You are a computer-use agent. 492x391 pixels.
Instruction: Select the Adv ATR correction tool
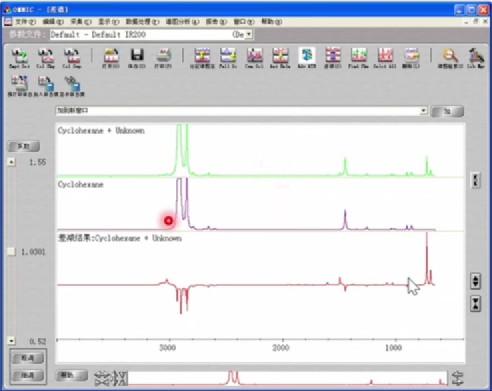tap(306, 58)
